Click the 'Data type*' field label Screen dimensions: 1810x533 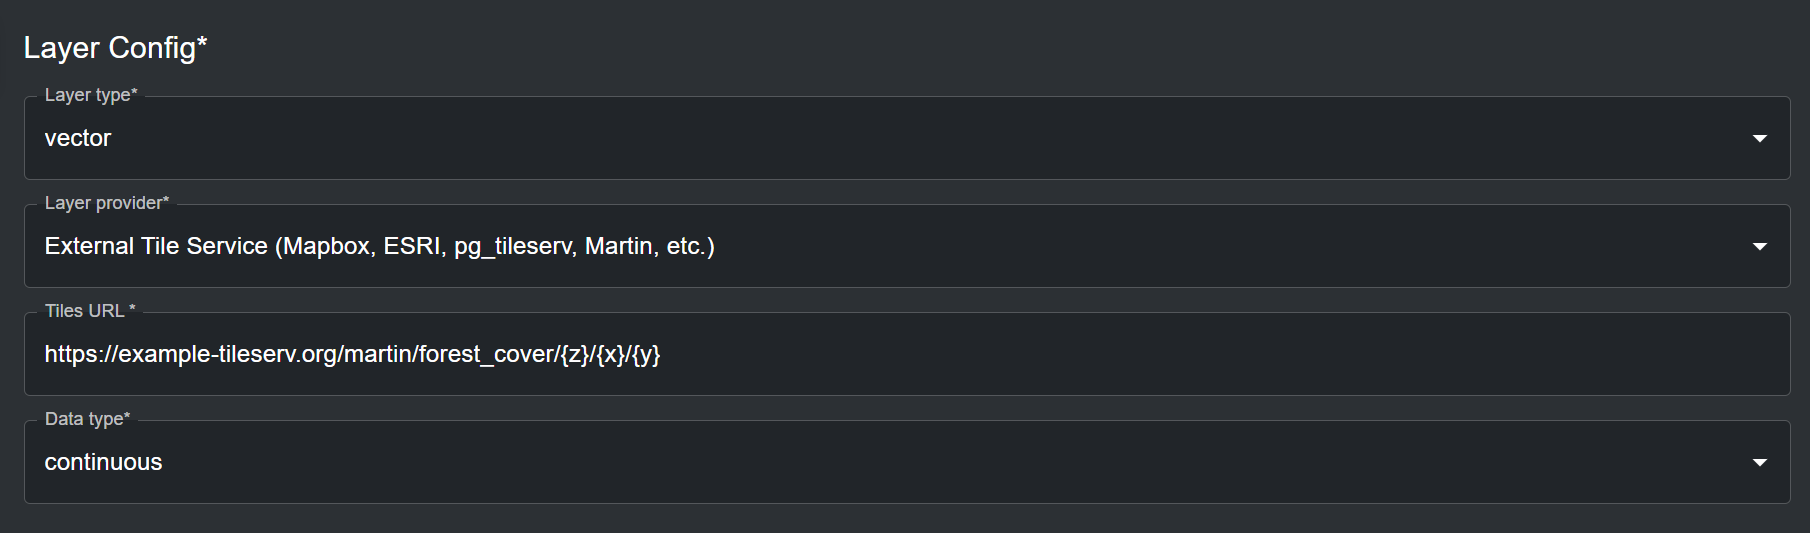pyautogui.click(x=87, y=419)
